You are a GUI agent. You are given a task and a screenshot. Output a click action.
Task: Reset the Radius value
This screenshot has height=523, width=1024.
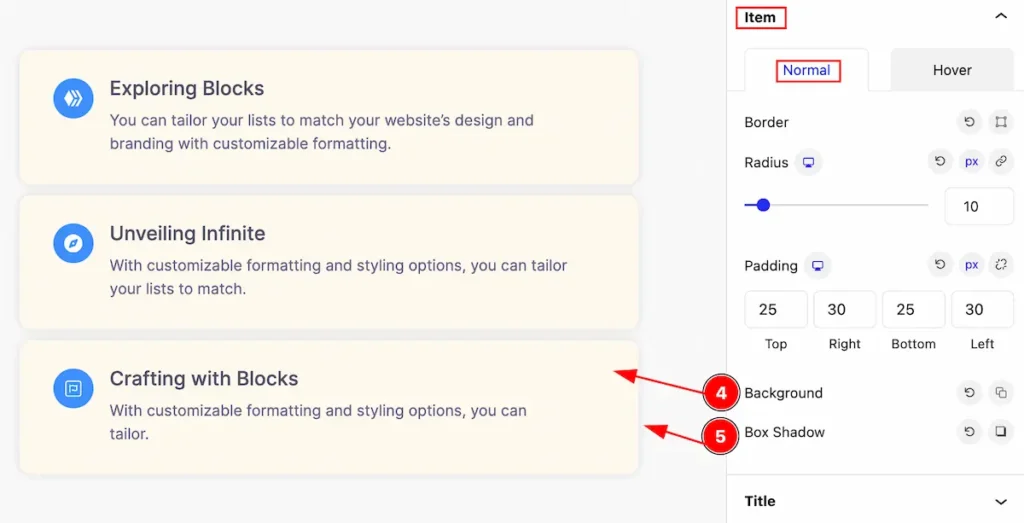(940, 161)
